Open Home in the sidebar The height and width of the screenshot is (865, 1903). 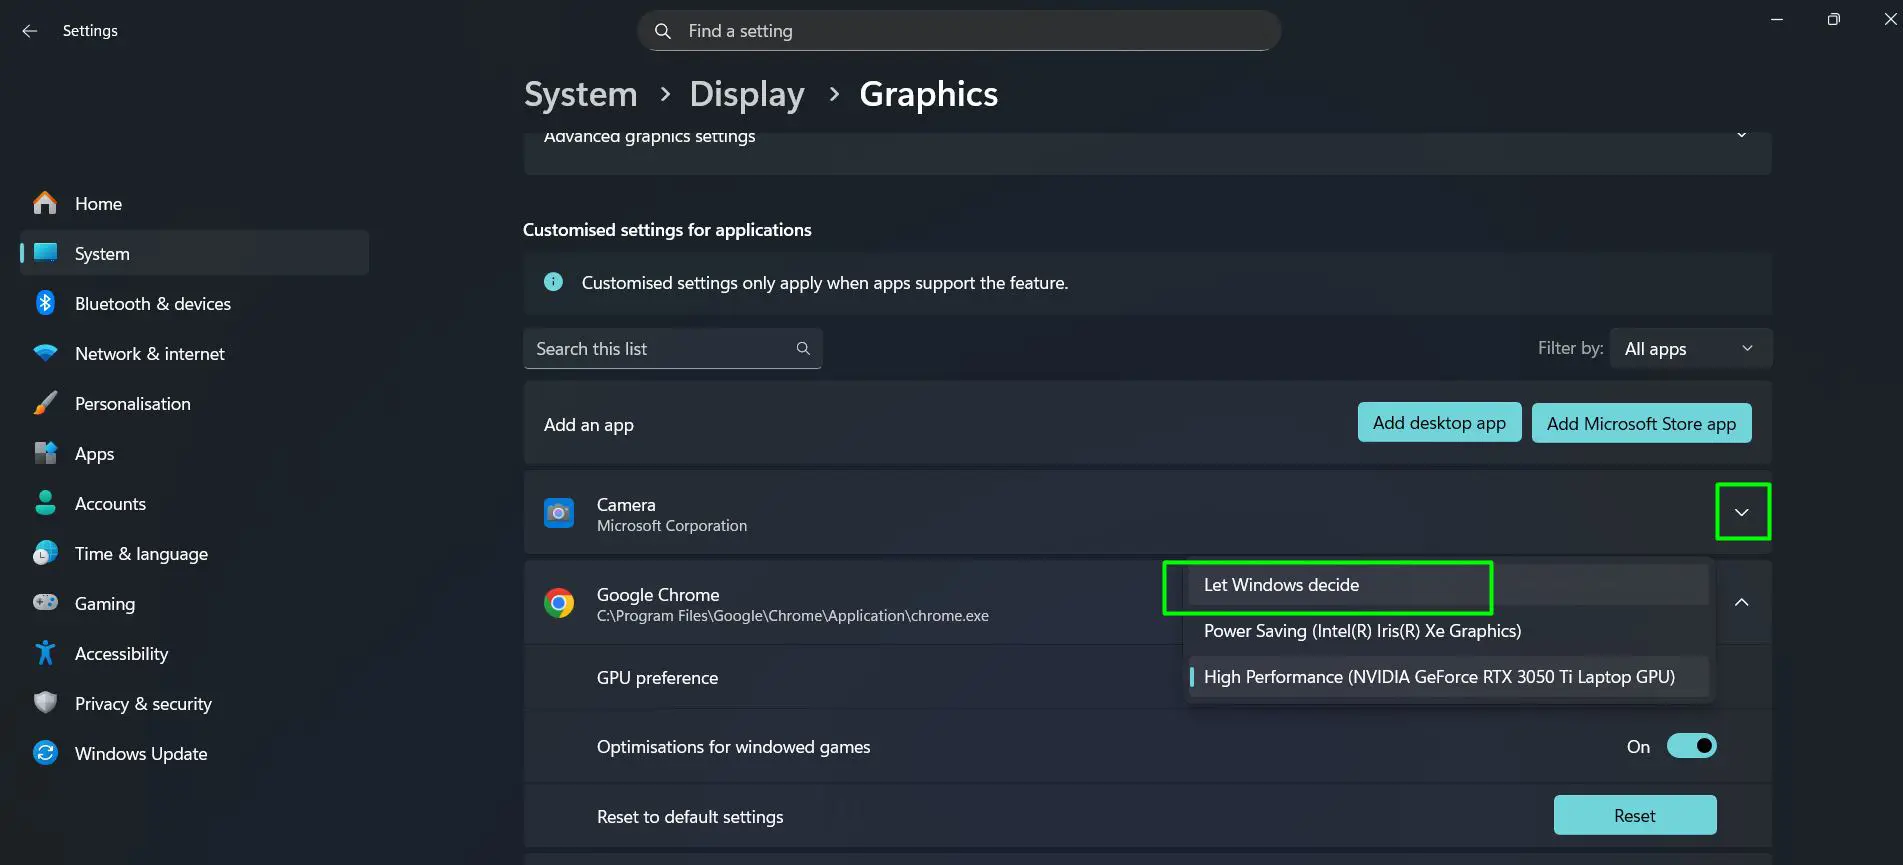[195, 203]
